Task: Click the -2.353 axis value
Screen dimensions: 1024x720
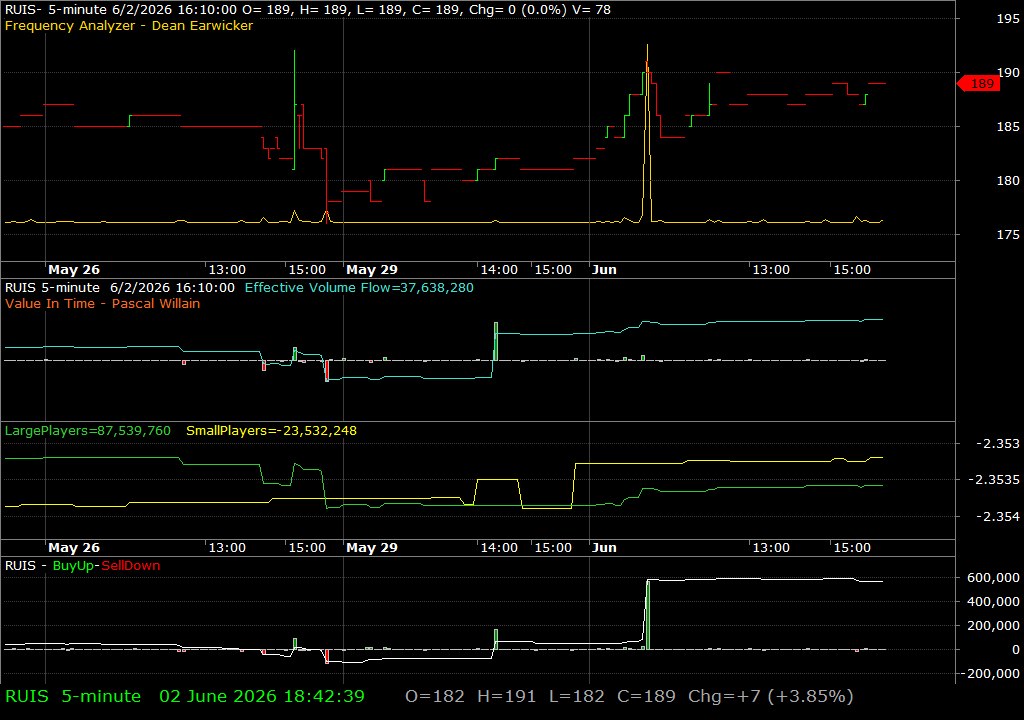Action: point(997,444)
